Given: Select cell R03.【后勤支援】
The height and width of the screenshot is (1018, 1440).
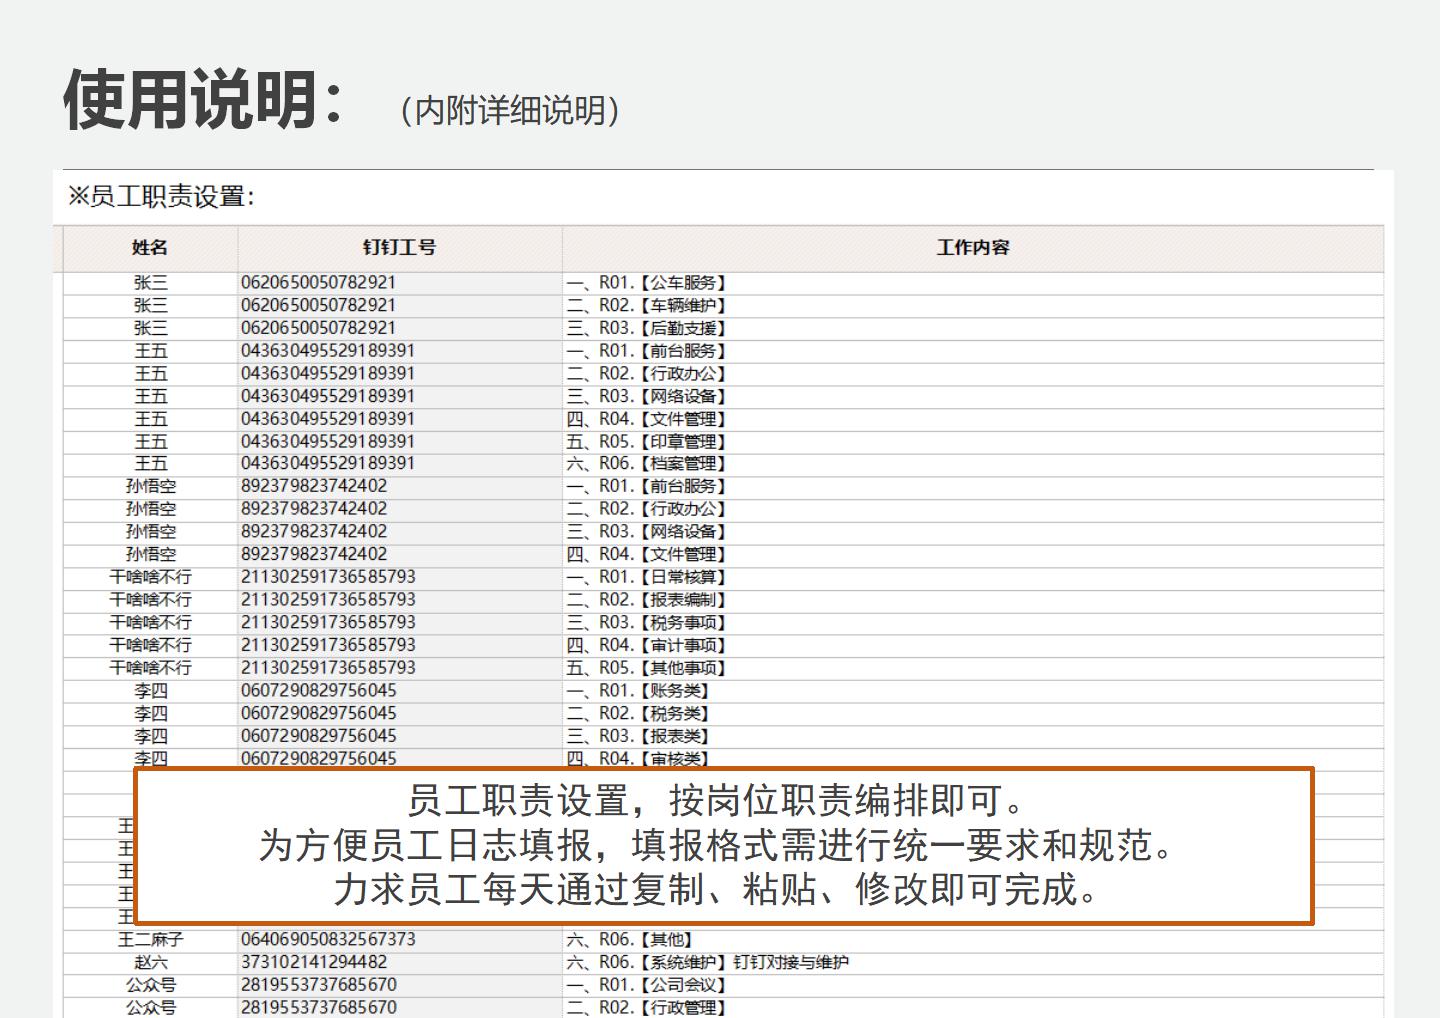Looking at the screenshot, I should [973, 328].
